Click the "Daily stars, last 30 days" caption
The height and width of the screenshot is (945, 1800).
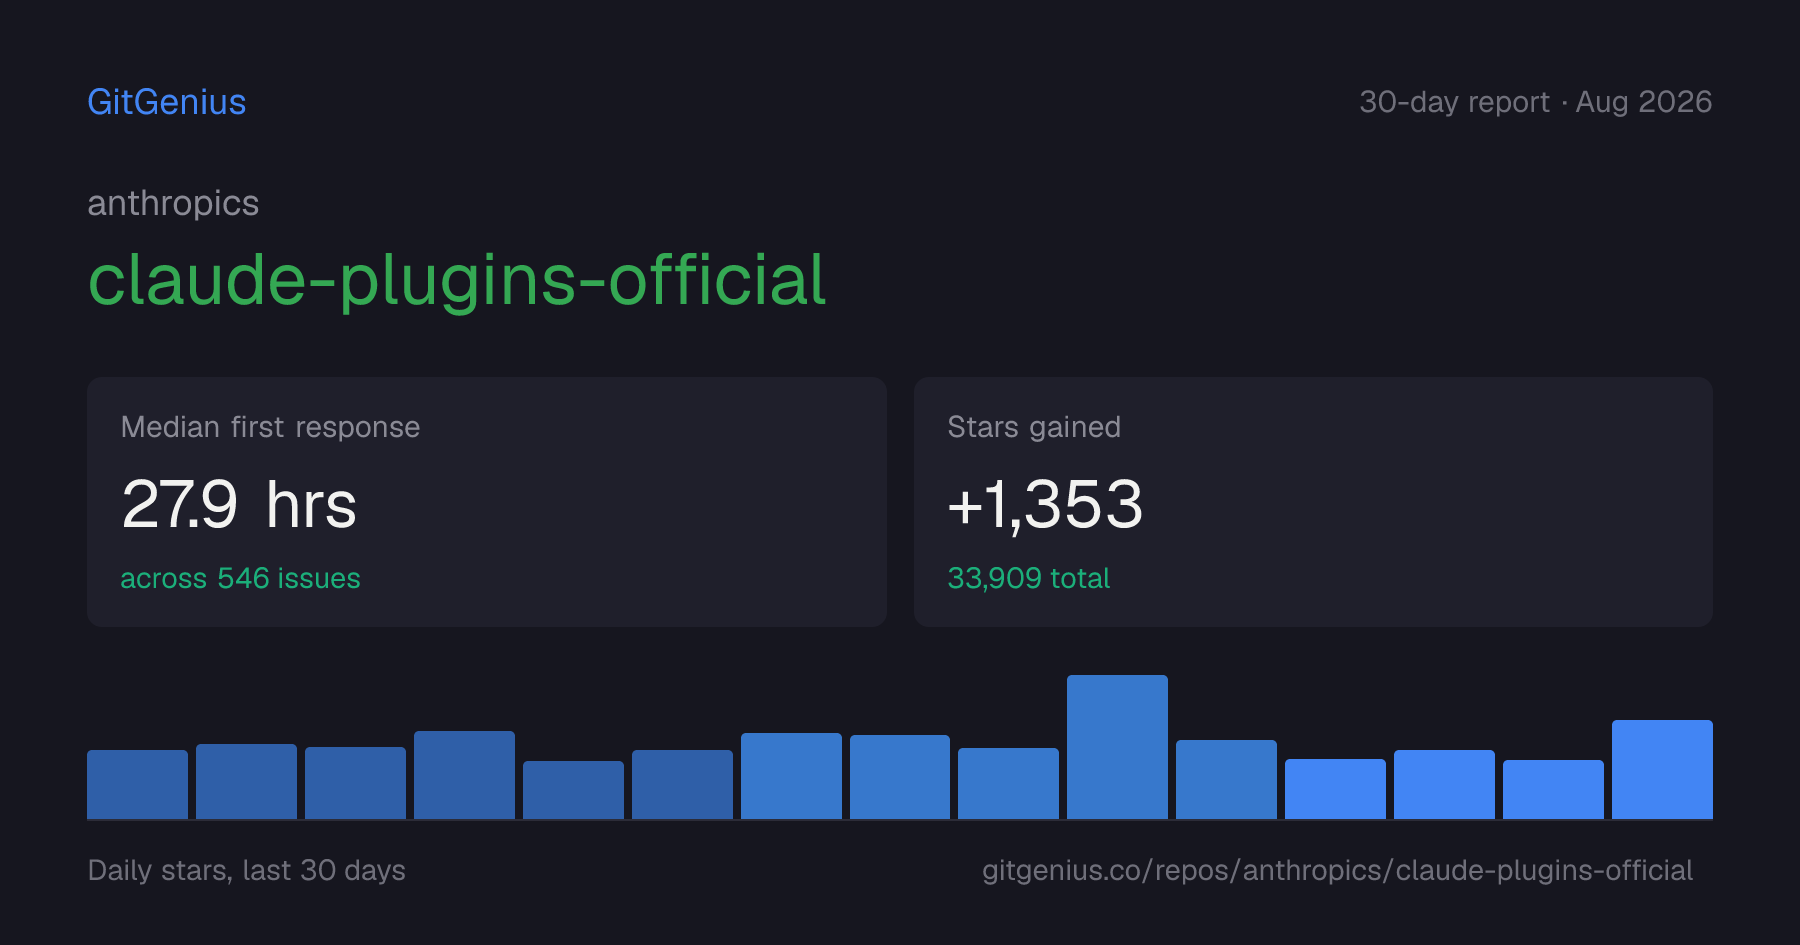point(247,870)
